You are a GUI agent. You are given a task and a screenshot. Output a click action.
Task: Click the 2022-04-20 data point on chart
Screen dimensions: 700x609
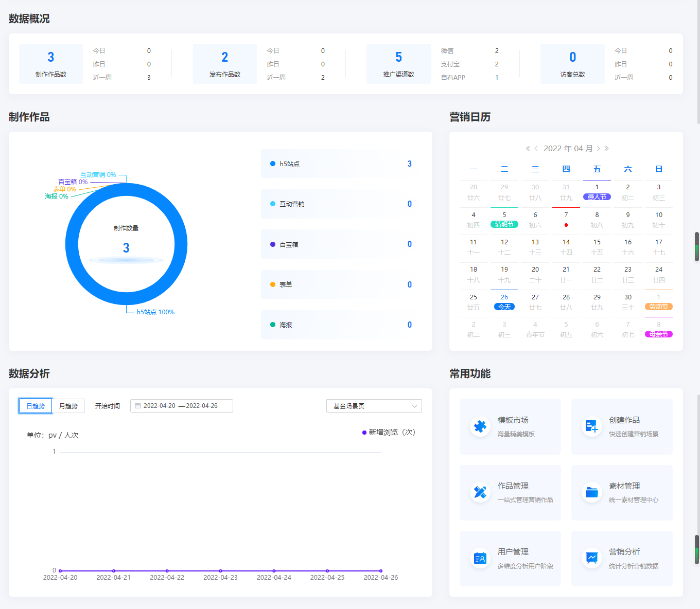tap(60, 571)
